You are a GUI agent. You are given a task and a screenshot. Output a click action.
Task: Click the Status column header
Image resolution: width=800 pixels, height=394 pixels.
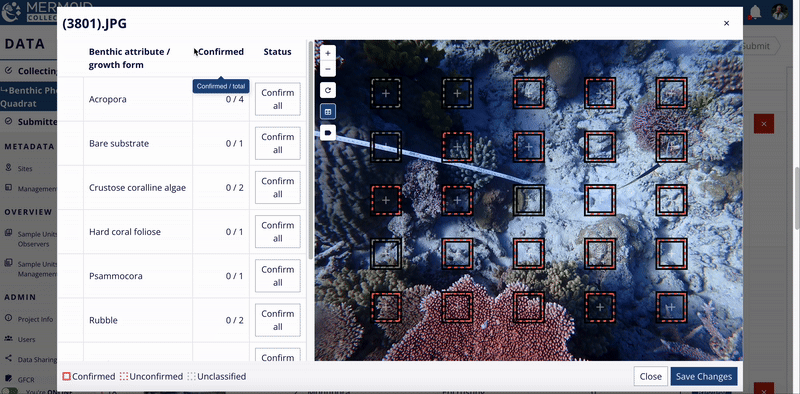pyautogui.click(x=278, y=52)
